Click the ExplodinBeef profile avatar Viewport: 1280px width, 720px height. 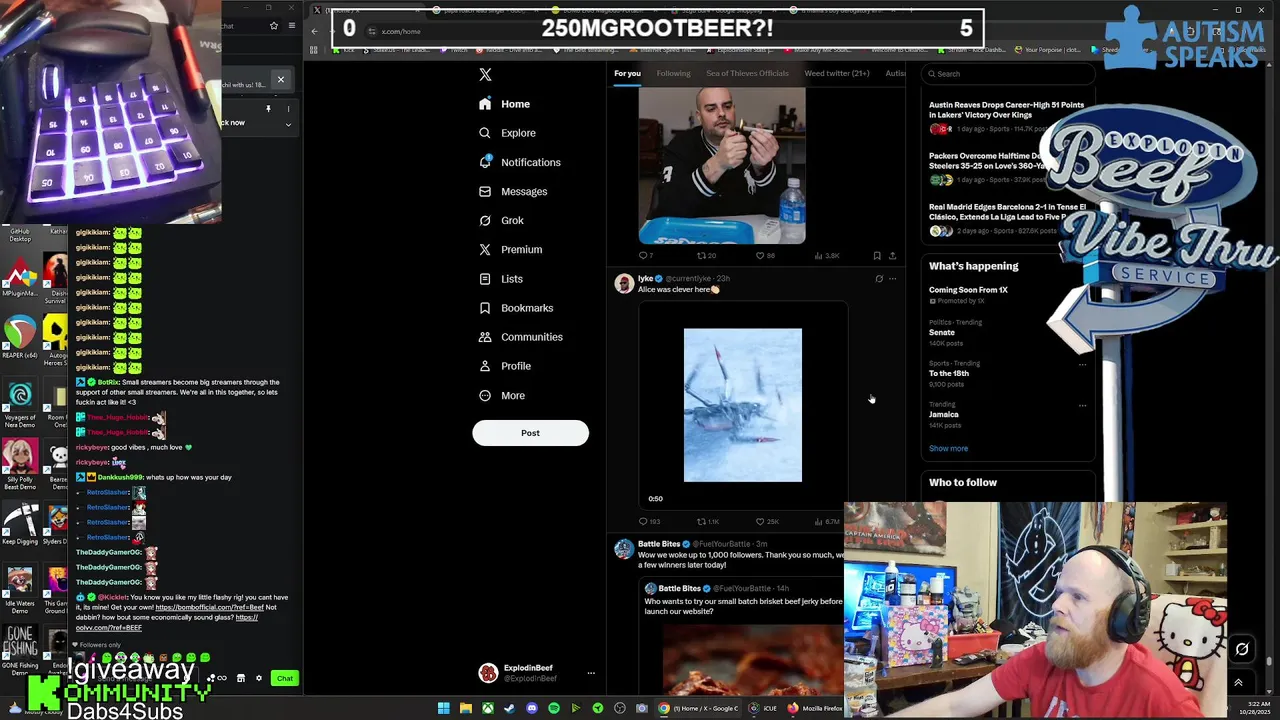(x=488, y=673)
